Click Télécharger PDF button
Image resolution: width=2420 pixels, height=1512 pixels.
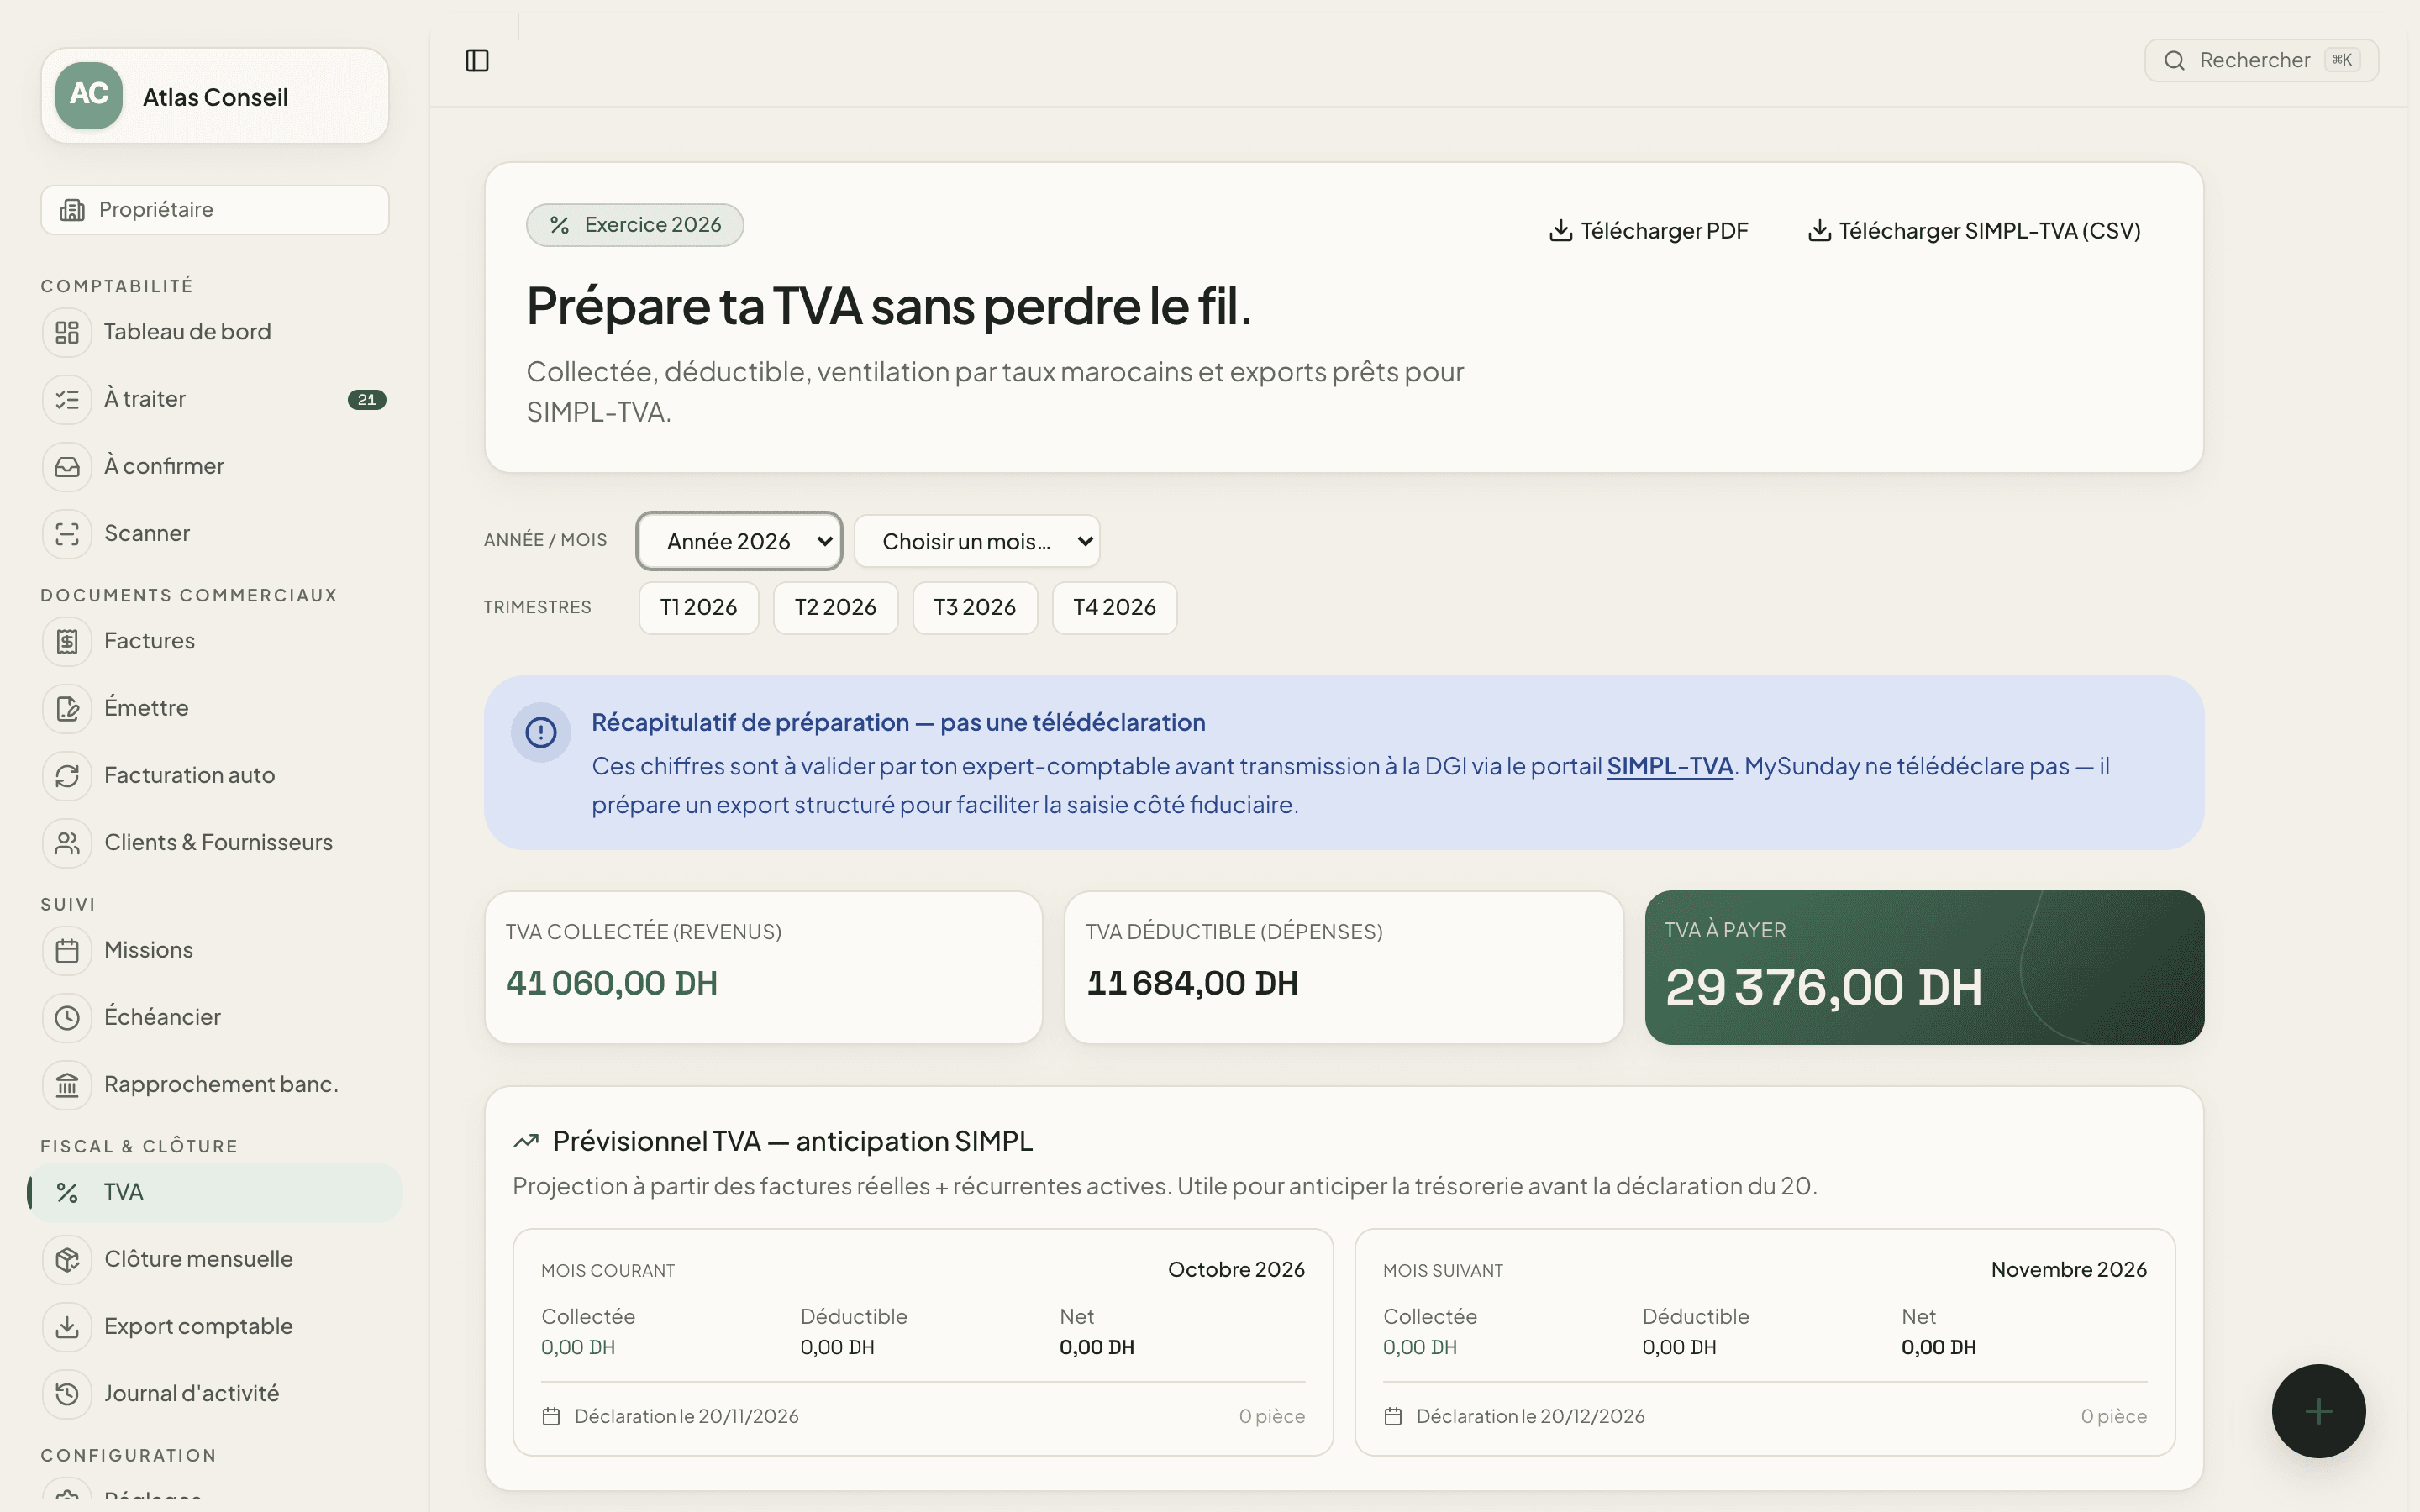pos(1648,231)
